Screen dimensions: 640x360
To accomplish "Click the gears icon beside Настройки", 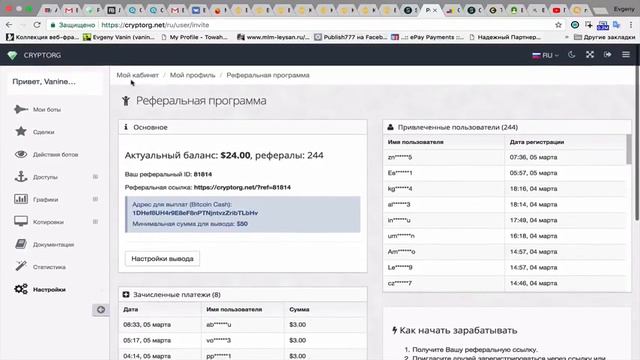I will point(21,289).
